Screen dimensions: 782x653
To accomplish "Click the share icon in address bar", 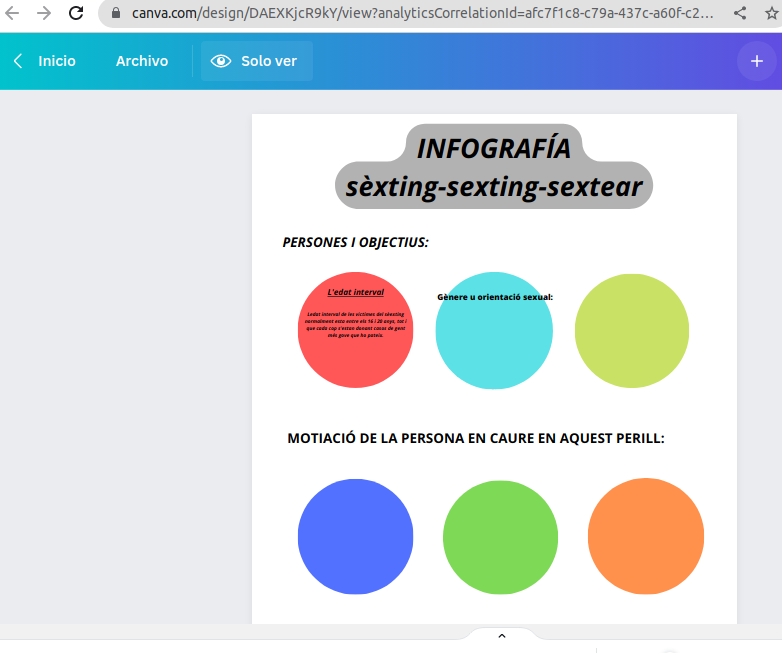I will 740,13.
